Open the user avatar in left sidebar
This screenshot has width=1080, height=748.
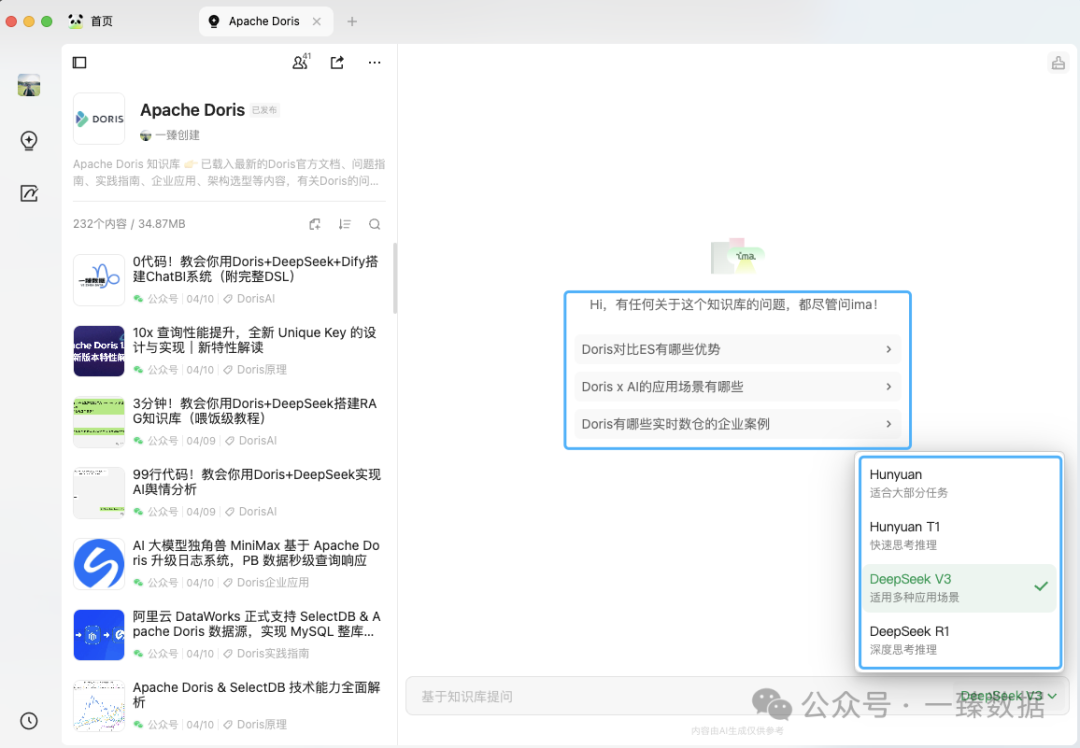(29, 85)
